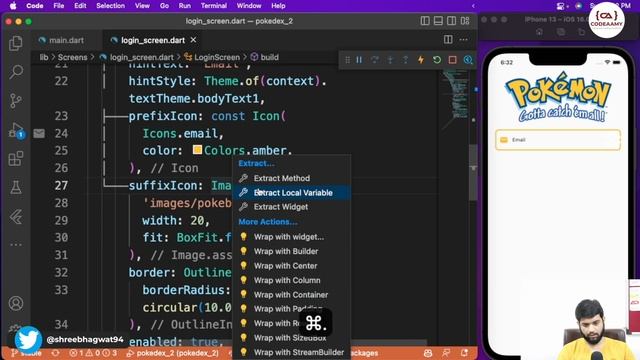Open the File menu
The width and height of the screenshot is (640, 360).
tap(58, 6)
